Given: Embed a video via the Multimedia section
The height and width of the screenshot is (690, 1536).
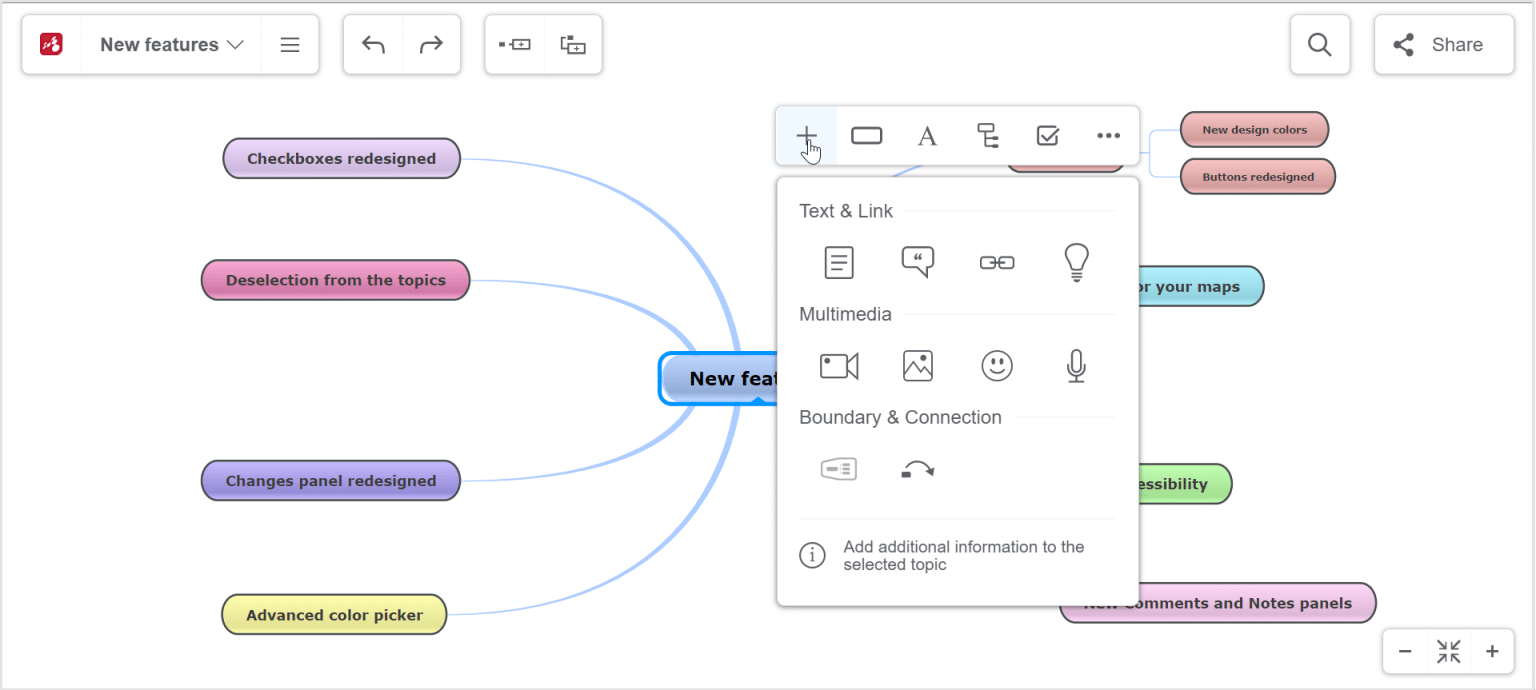Looking at the screenshot, I should tap(839, 365).
